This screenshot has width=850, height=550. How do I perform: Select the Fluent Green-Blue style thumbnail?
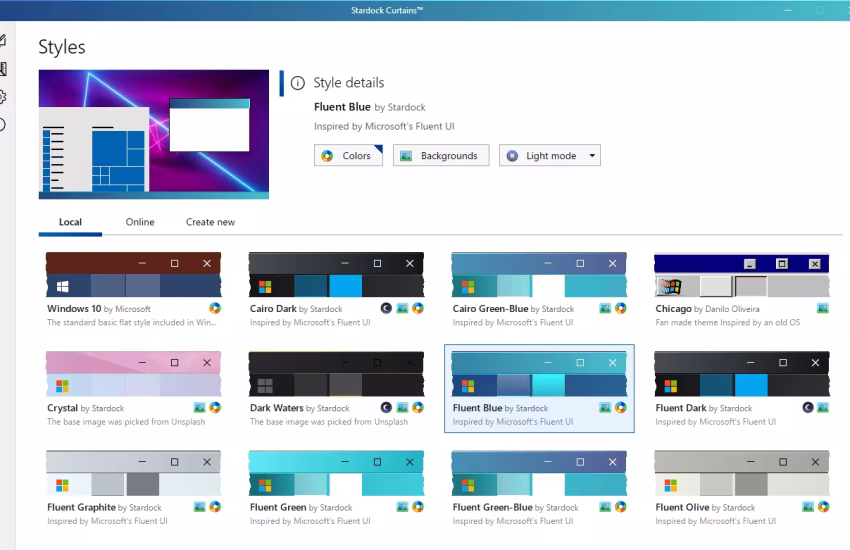(539, 473)
